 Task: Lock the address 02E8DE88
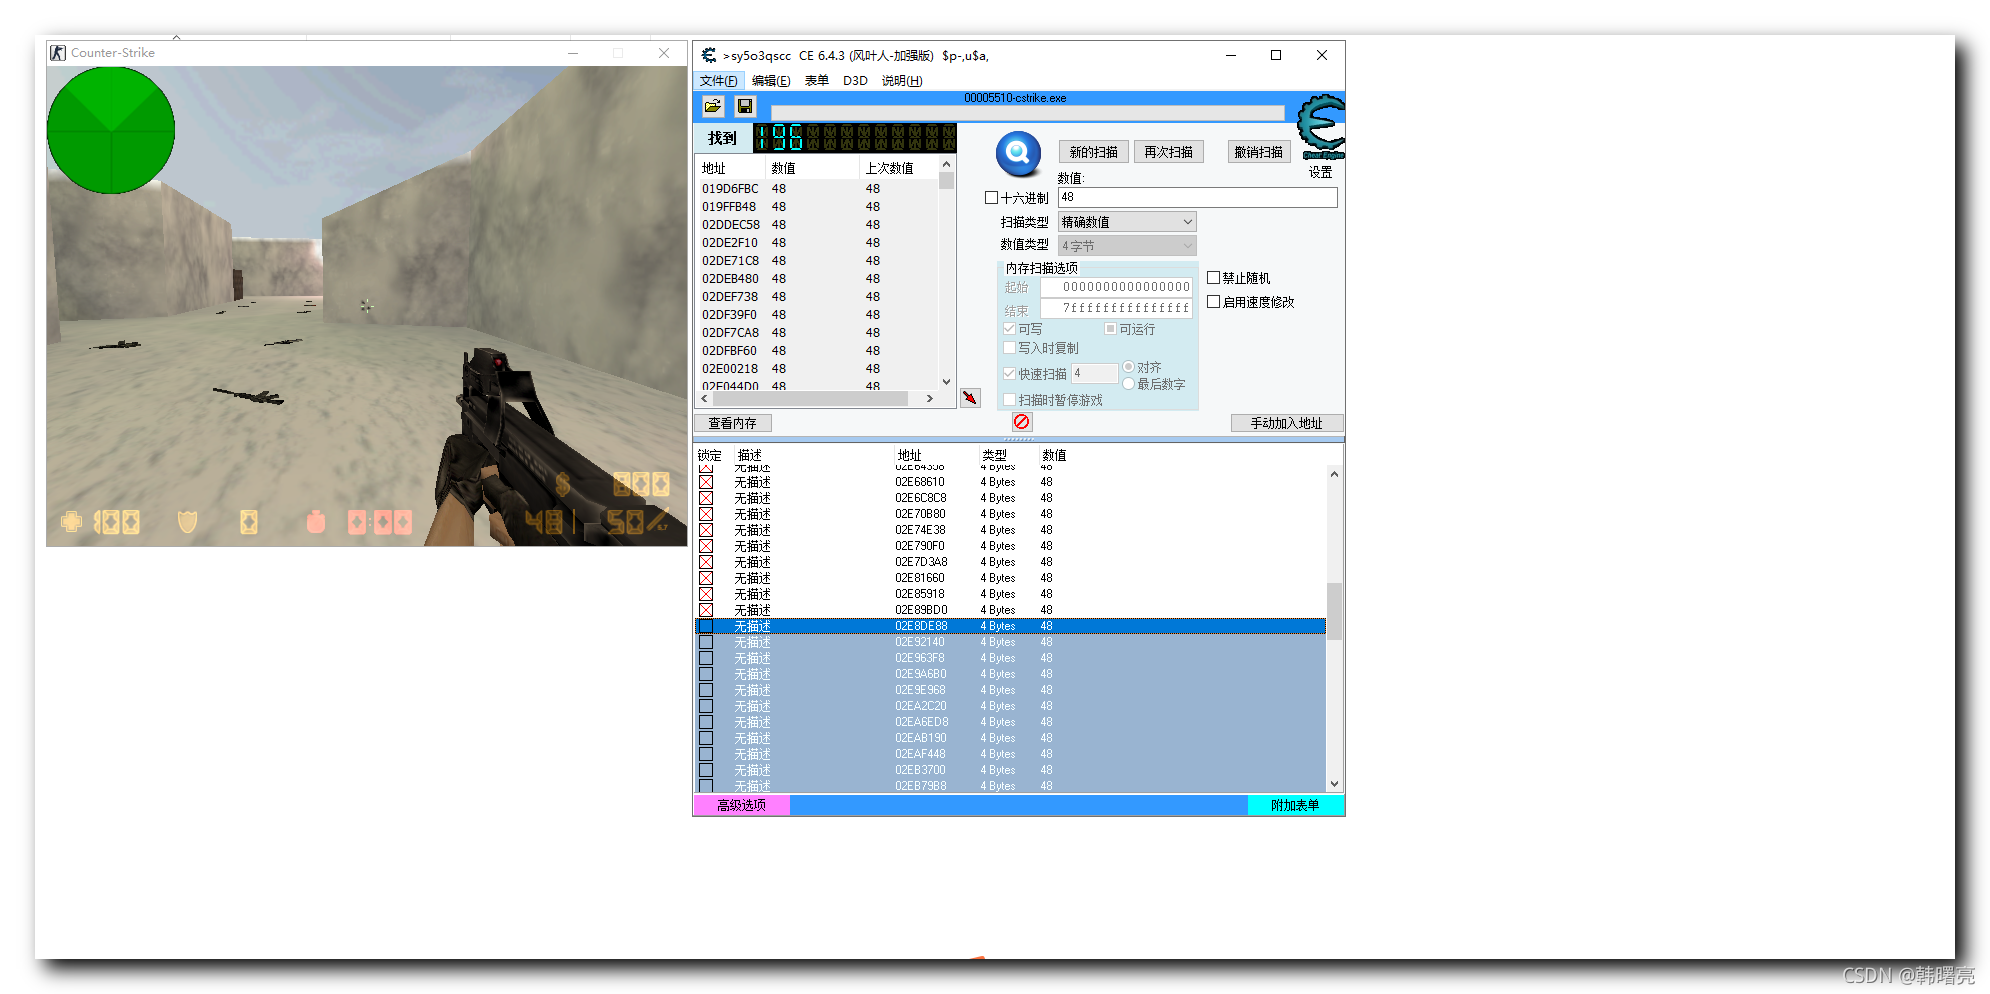(706, 626)
